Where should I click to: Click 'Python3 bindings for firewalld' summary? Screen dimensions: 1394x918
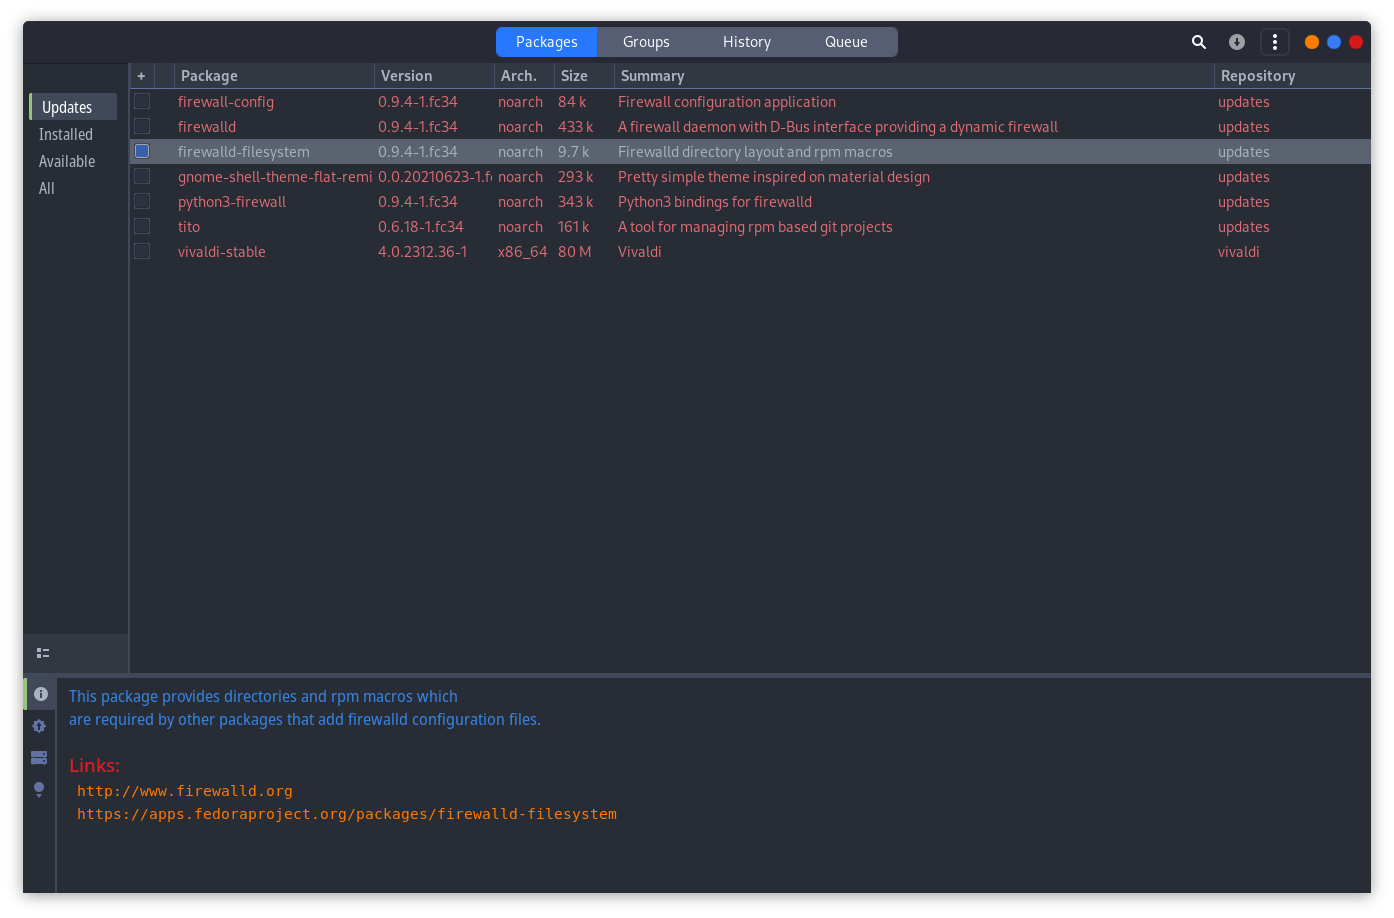715,202
